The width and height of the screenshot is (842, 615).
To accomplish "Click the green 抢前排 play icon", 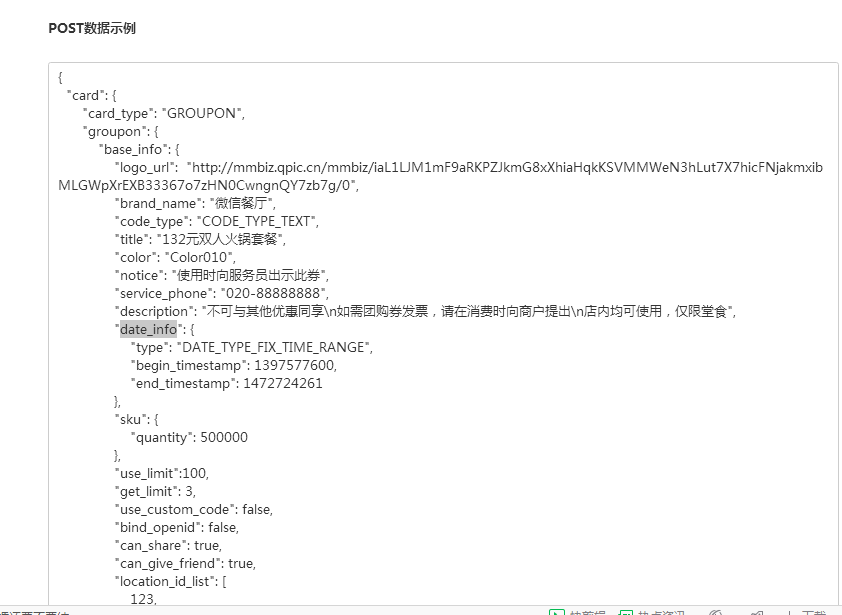I will 559,611.
